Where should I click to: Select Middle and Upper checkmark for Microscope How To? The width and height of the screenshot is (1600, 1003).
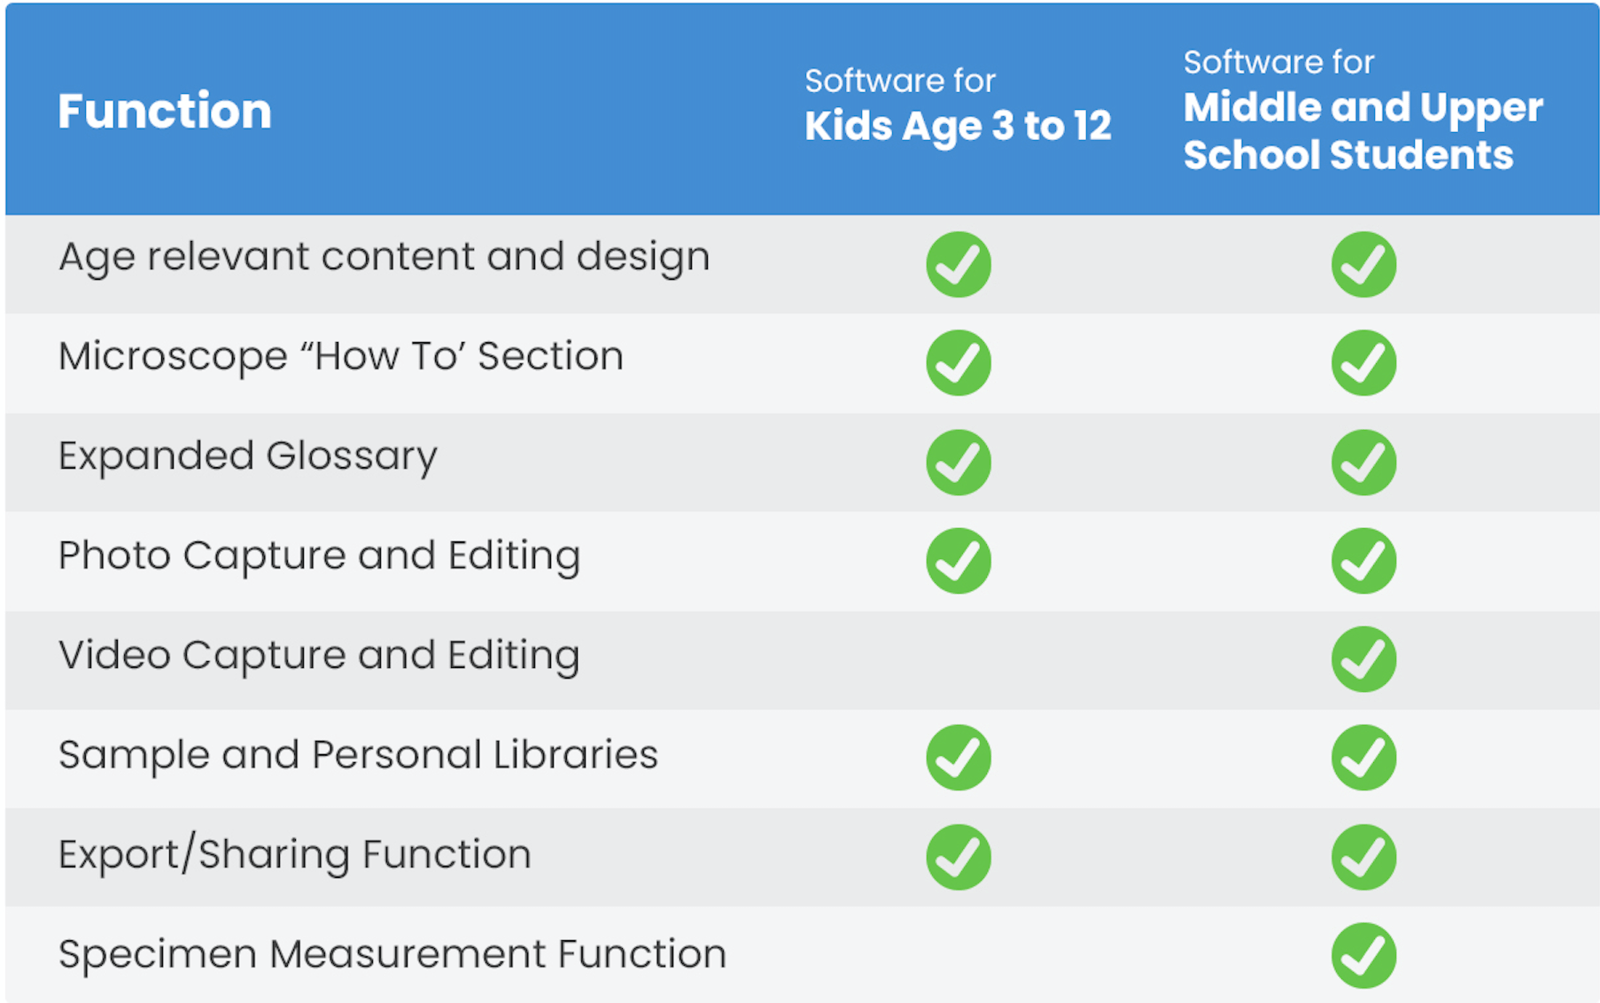(x=1363, y=363)
